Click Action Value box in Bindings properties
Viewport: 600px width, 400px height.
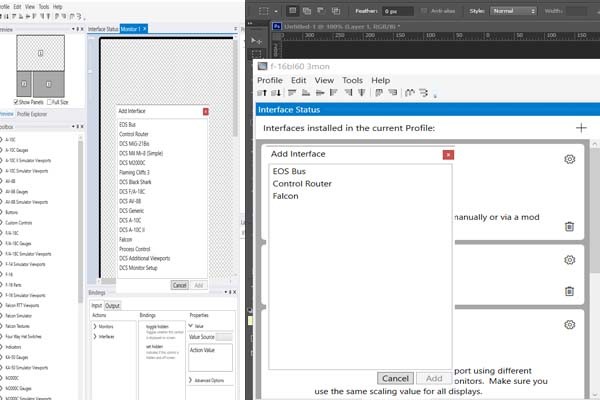pyautogui.click(x=210, y=357)
